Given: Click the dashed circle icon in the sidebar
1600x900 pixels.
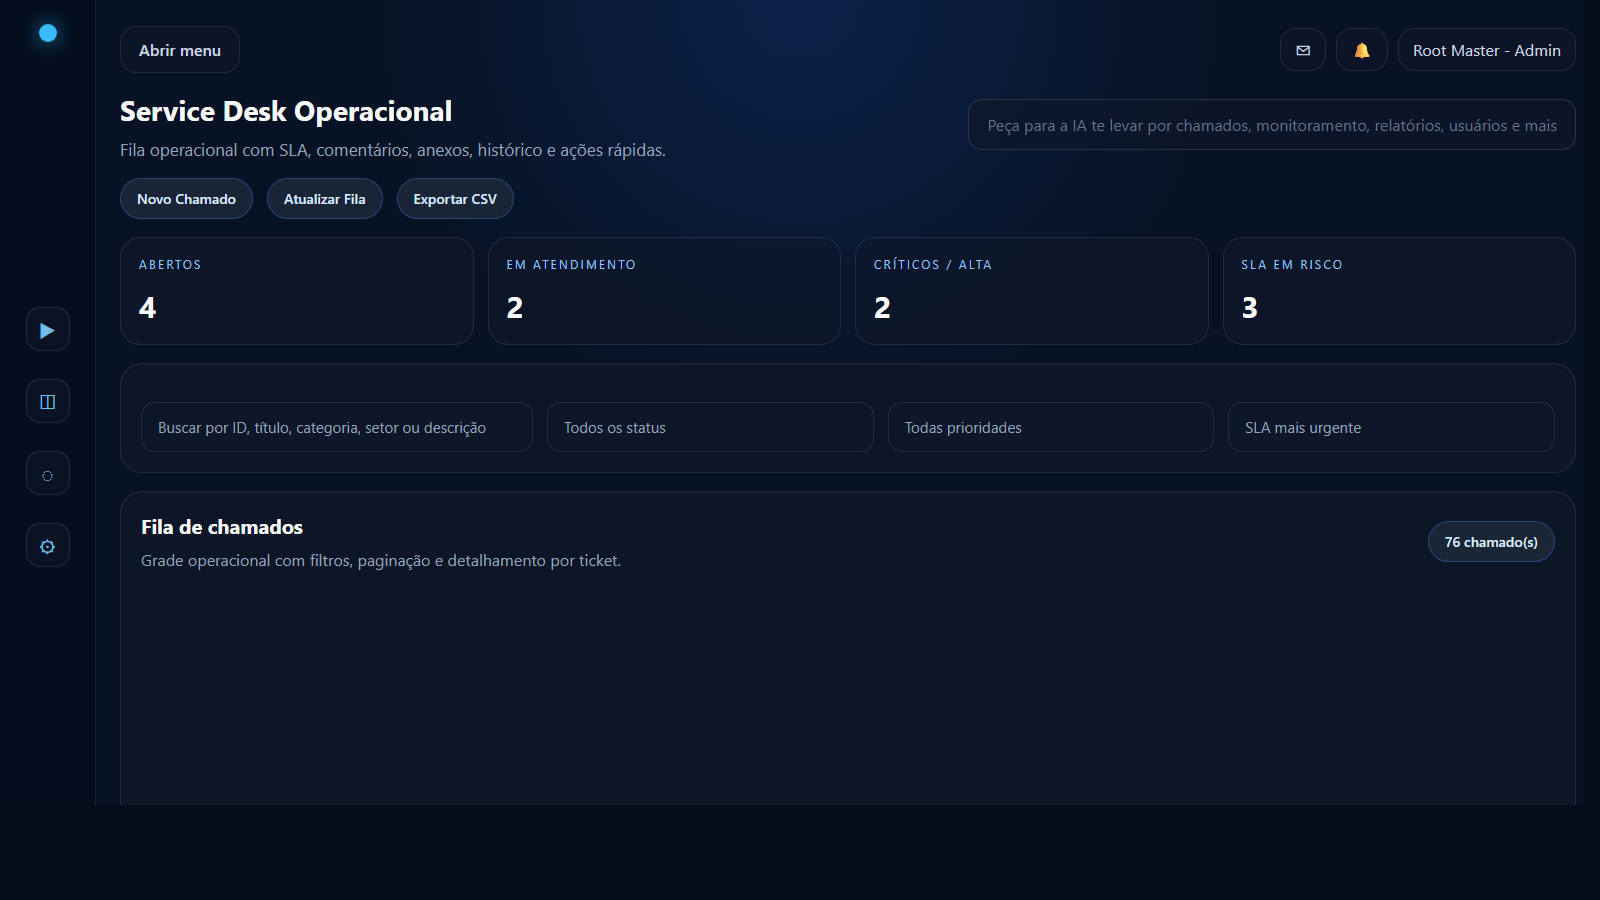Looking at the screenshot, I should pyautogui.click(x=47, y=473).
